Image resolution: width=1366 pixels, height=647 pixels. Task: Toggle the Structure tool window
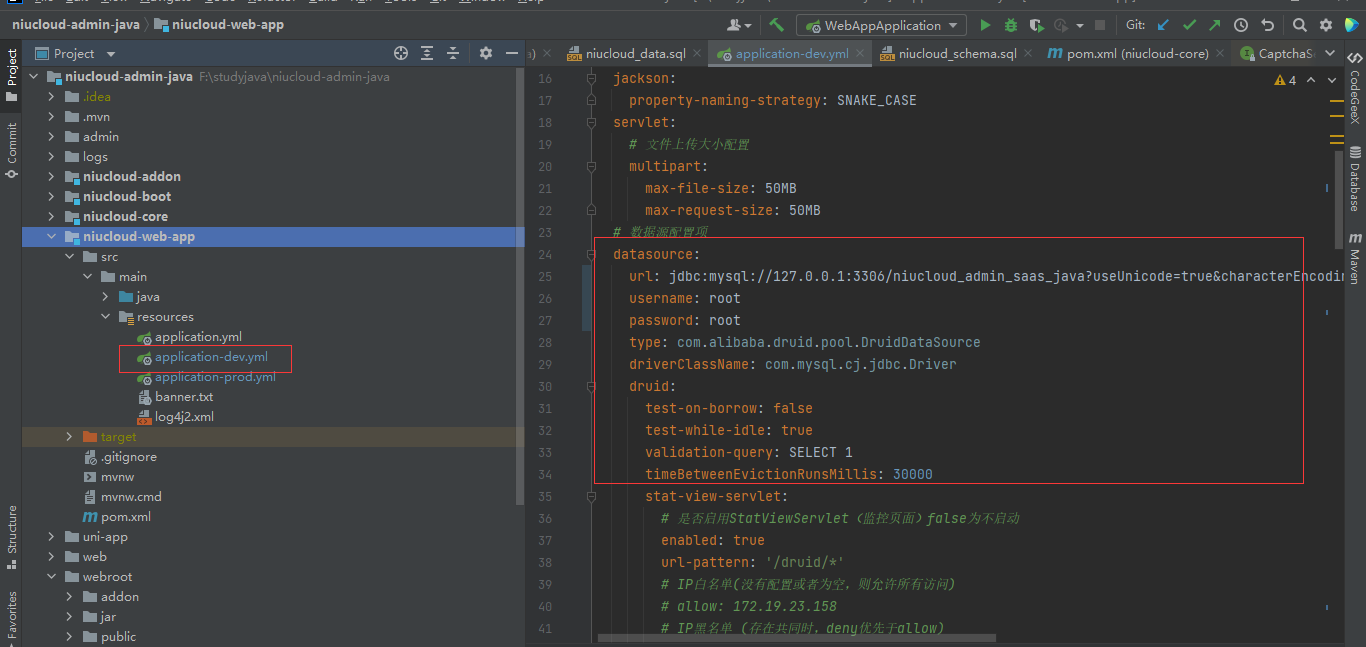click(x=12, y=530)
